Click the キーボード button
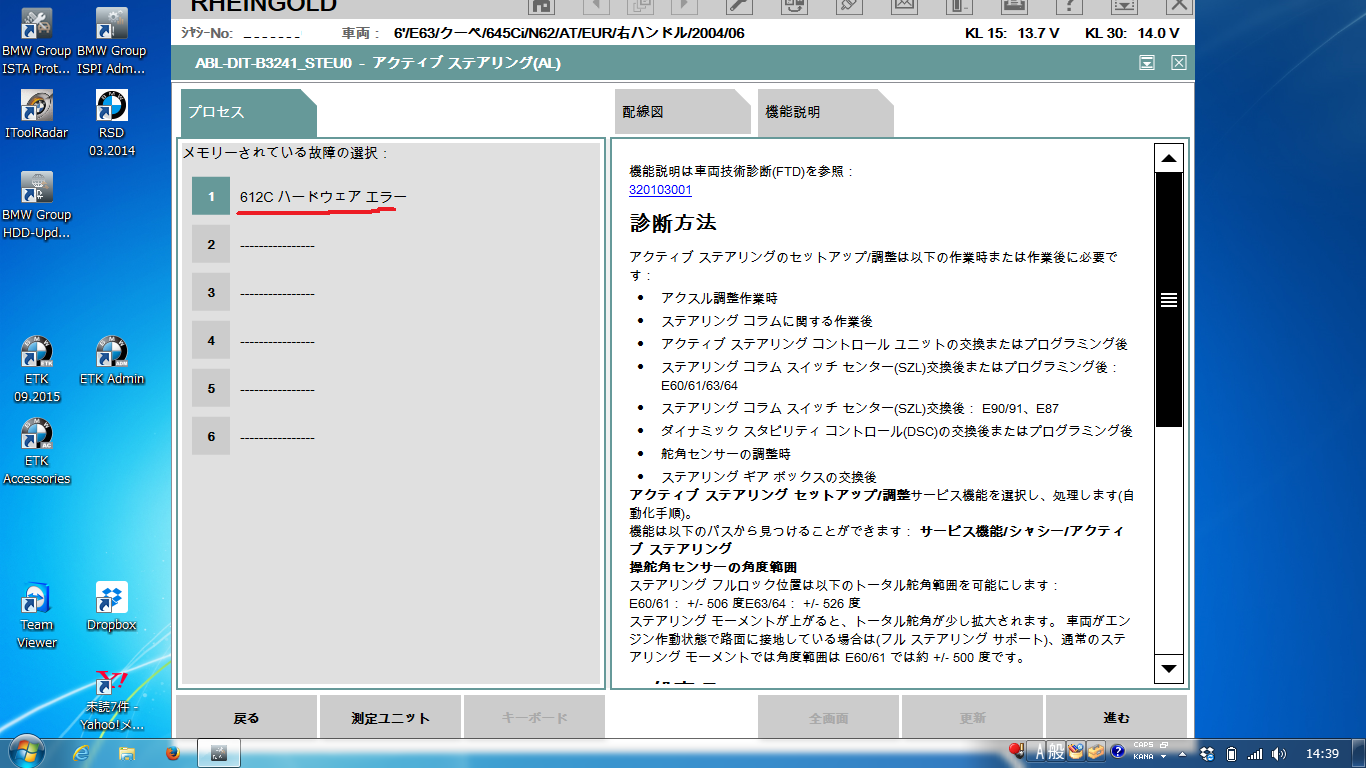This screenshot has width=1366, height=768. (534, 718)
